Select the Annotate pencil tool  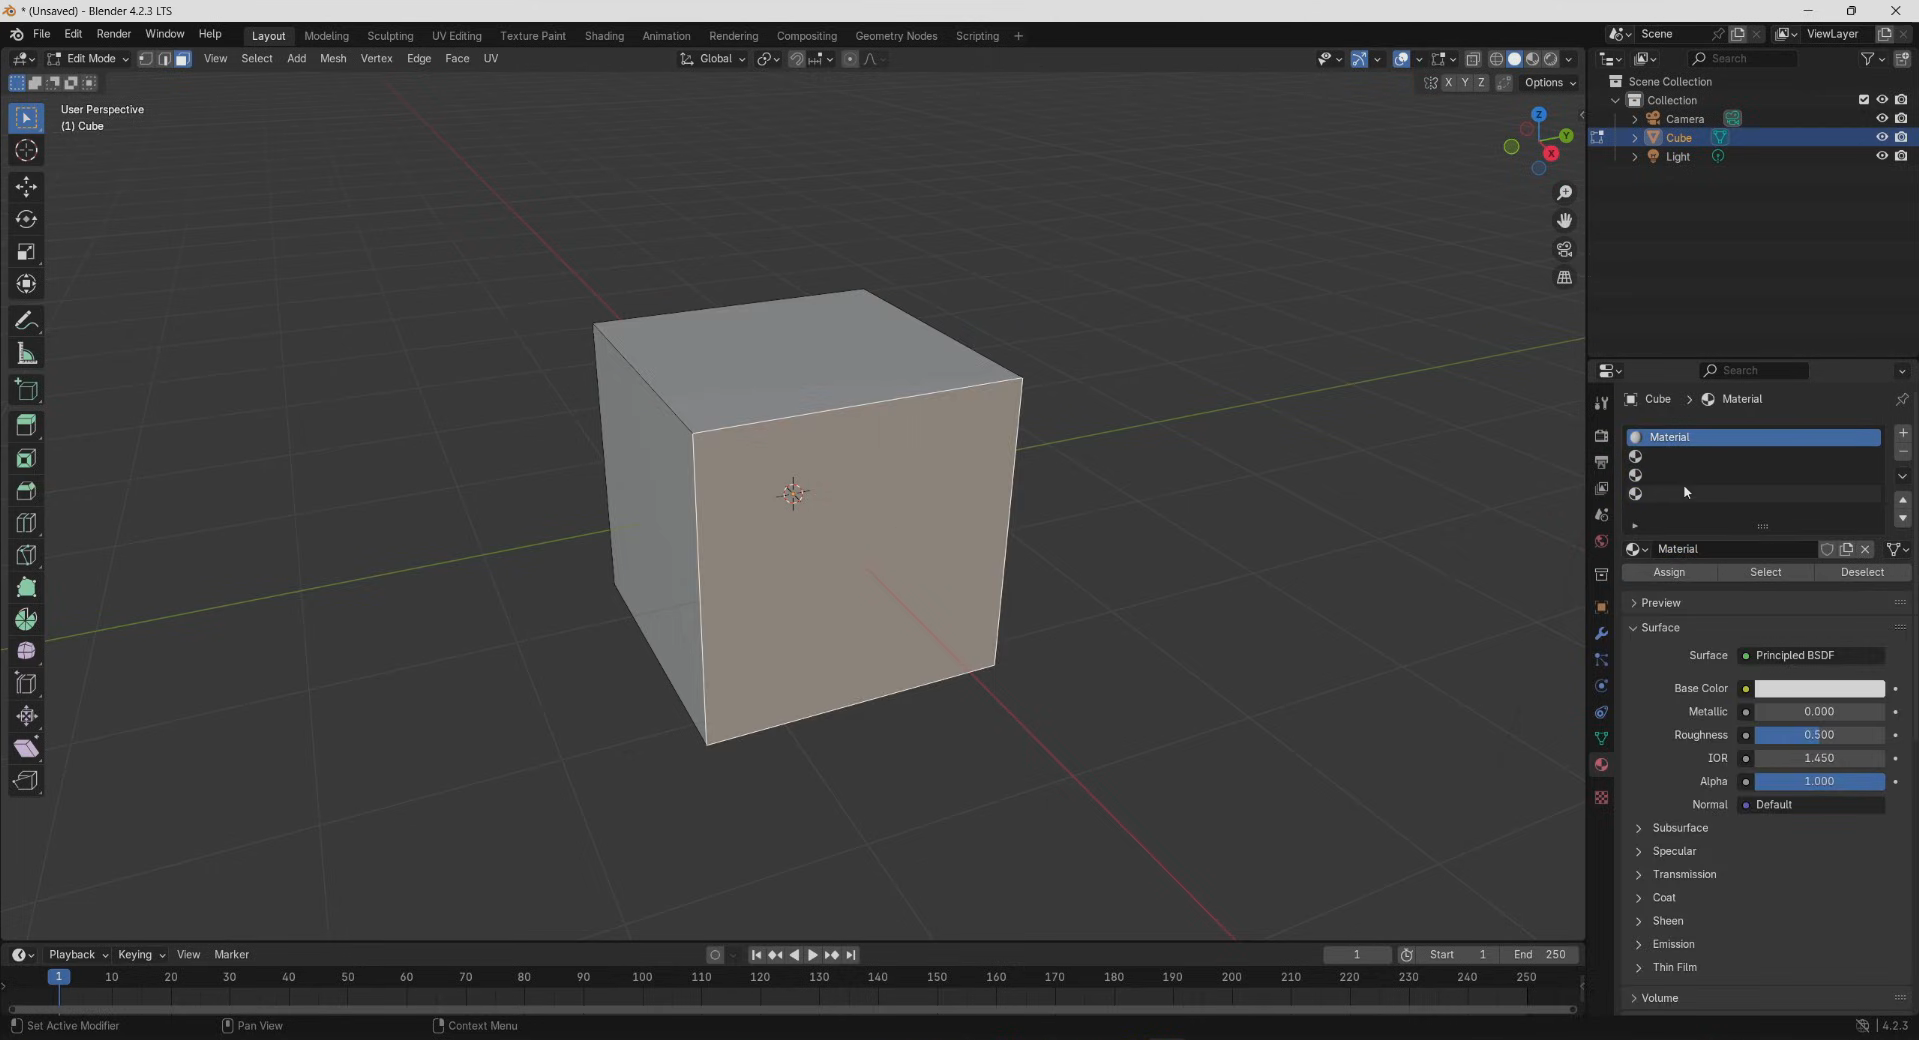click(x=26, y=321)
